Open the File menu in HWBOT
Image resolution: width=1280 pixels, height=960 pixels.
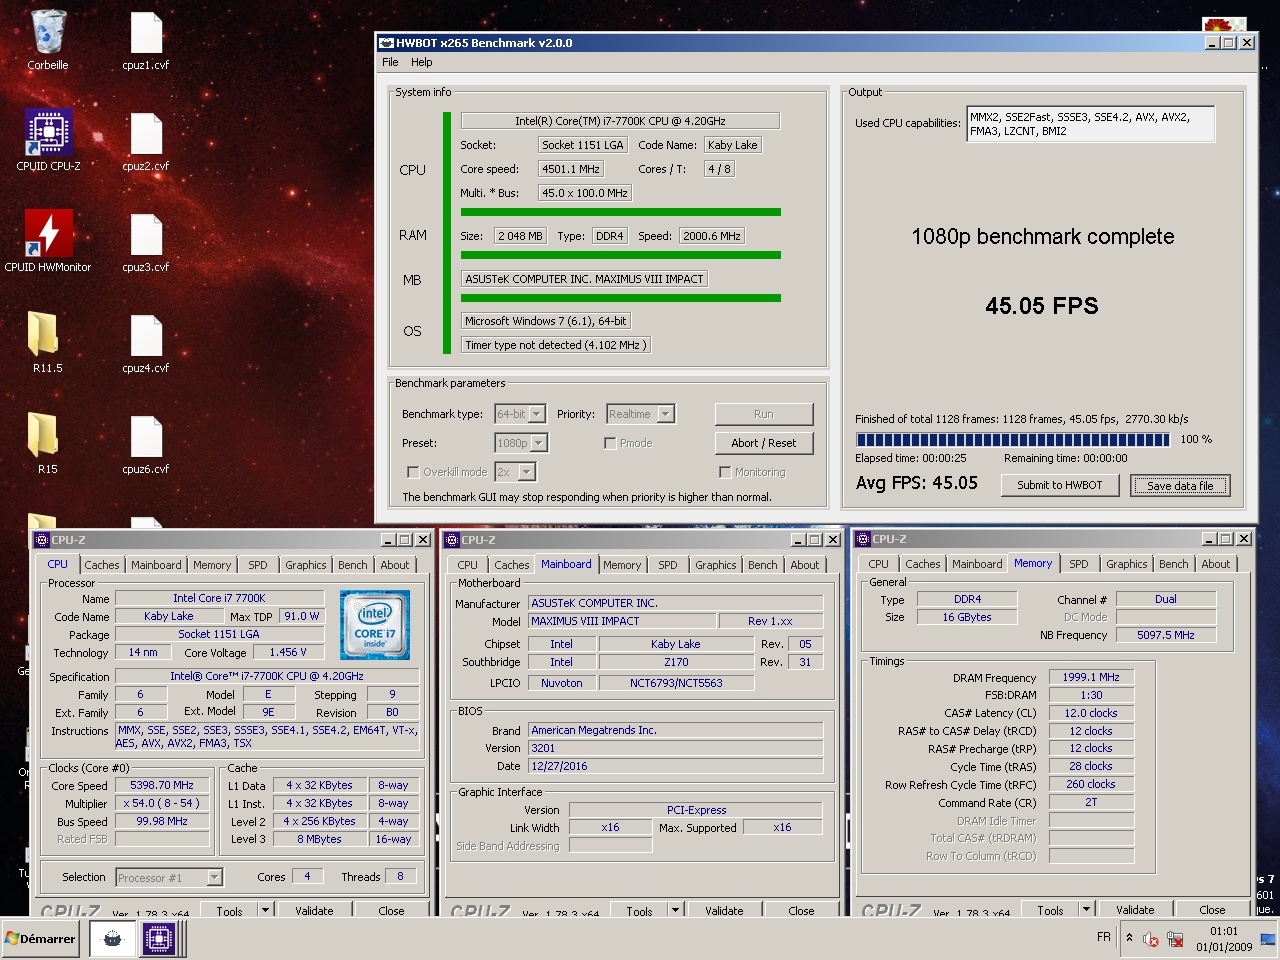[x=390, y=62]
